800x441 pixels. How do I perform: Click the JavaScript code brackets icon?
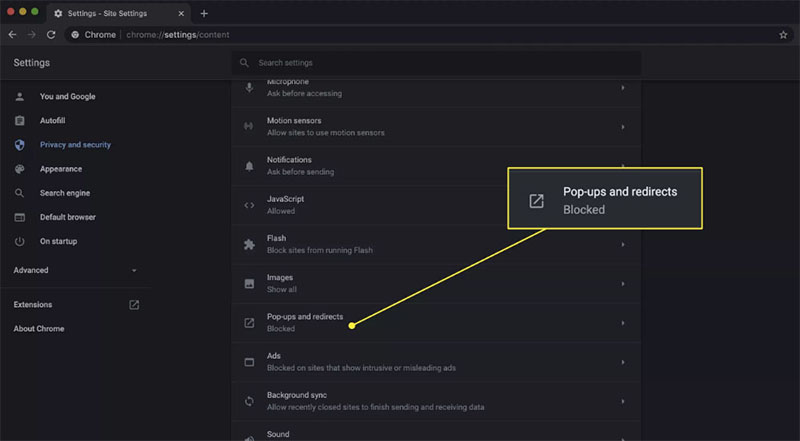pos(249,205)
